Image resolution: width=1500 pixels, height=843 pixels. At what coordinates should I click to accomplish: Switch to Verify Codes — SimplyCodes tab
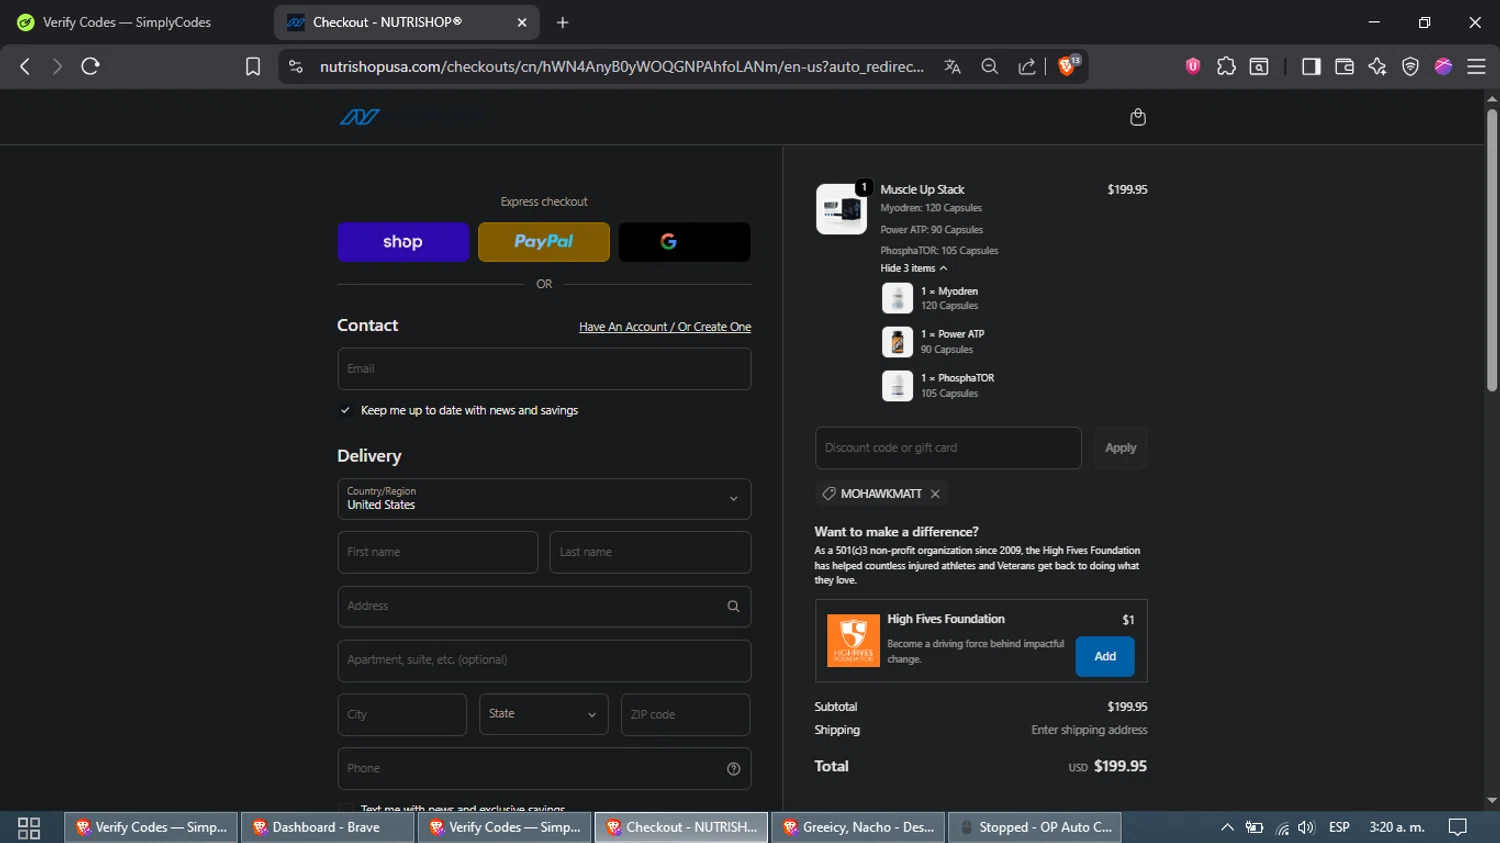tap(127, 22)
